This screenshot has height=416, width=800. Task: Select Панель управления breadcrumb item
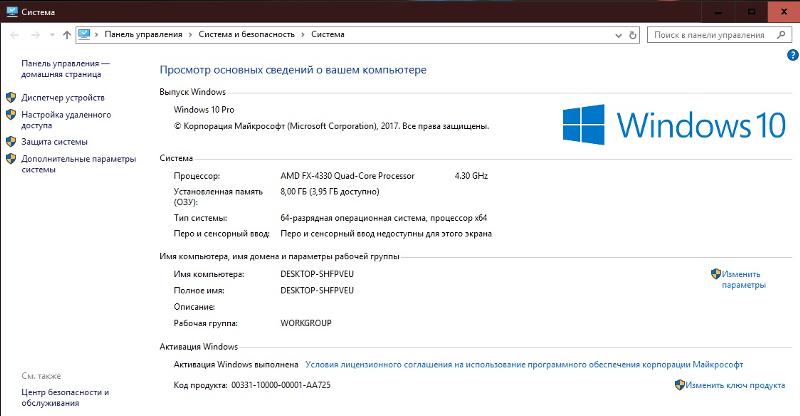pyautogui.click(x=143, y=34)
